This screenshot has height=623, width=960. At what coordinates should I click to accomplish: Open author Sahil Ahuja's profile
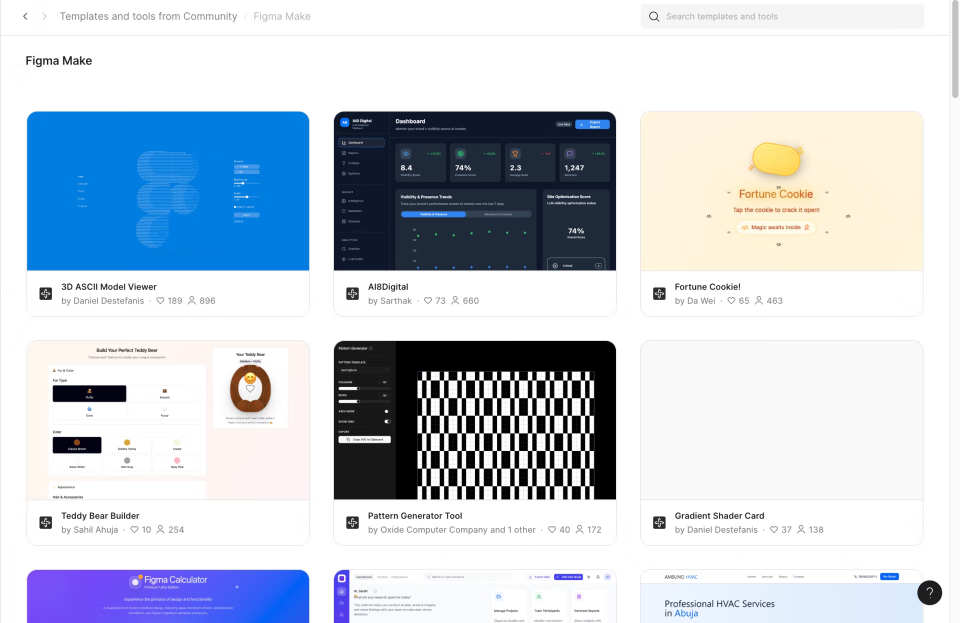tap(96, 530)
